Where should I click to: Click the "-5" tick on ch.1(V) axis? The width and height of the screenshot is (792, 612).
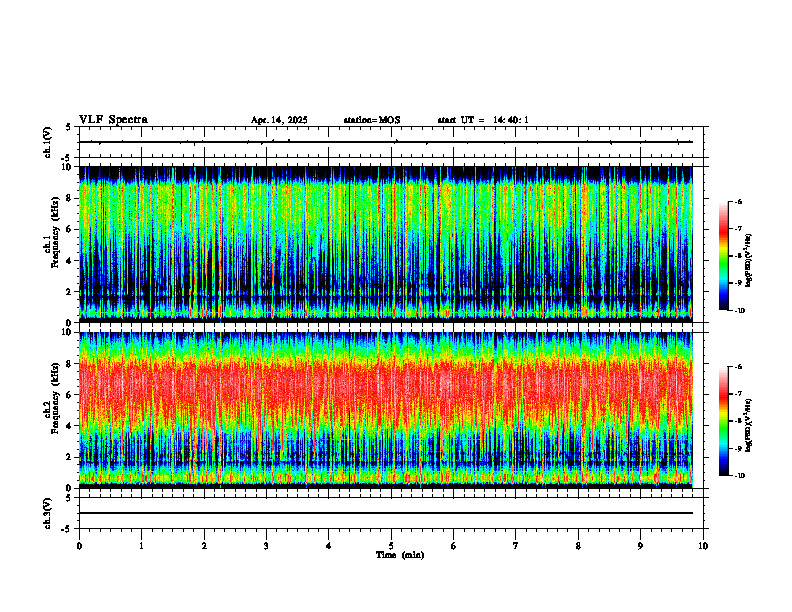coord(67,158)
